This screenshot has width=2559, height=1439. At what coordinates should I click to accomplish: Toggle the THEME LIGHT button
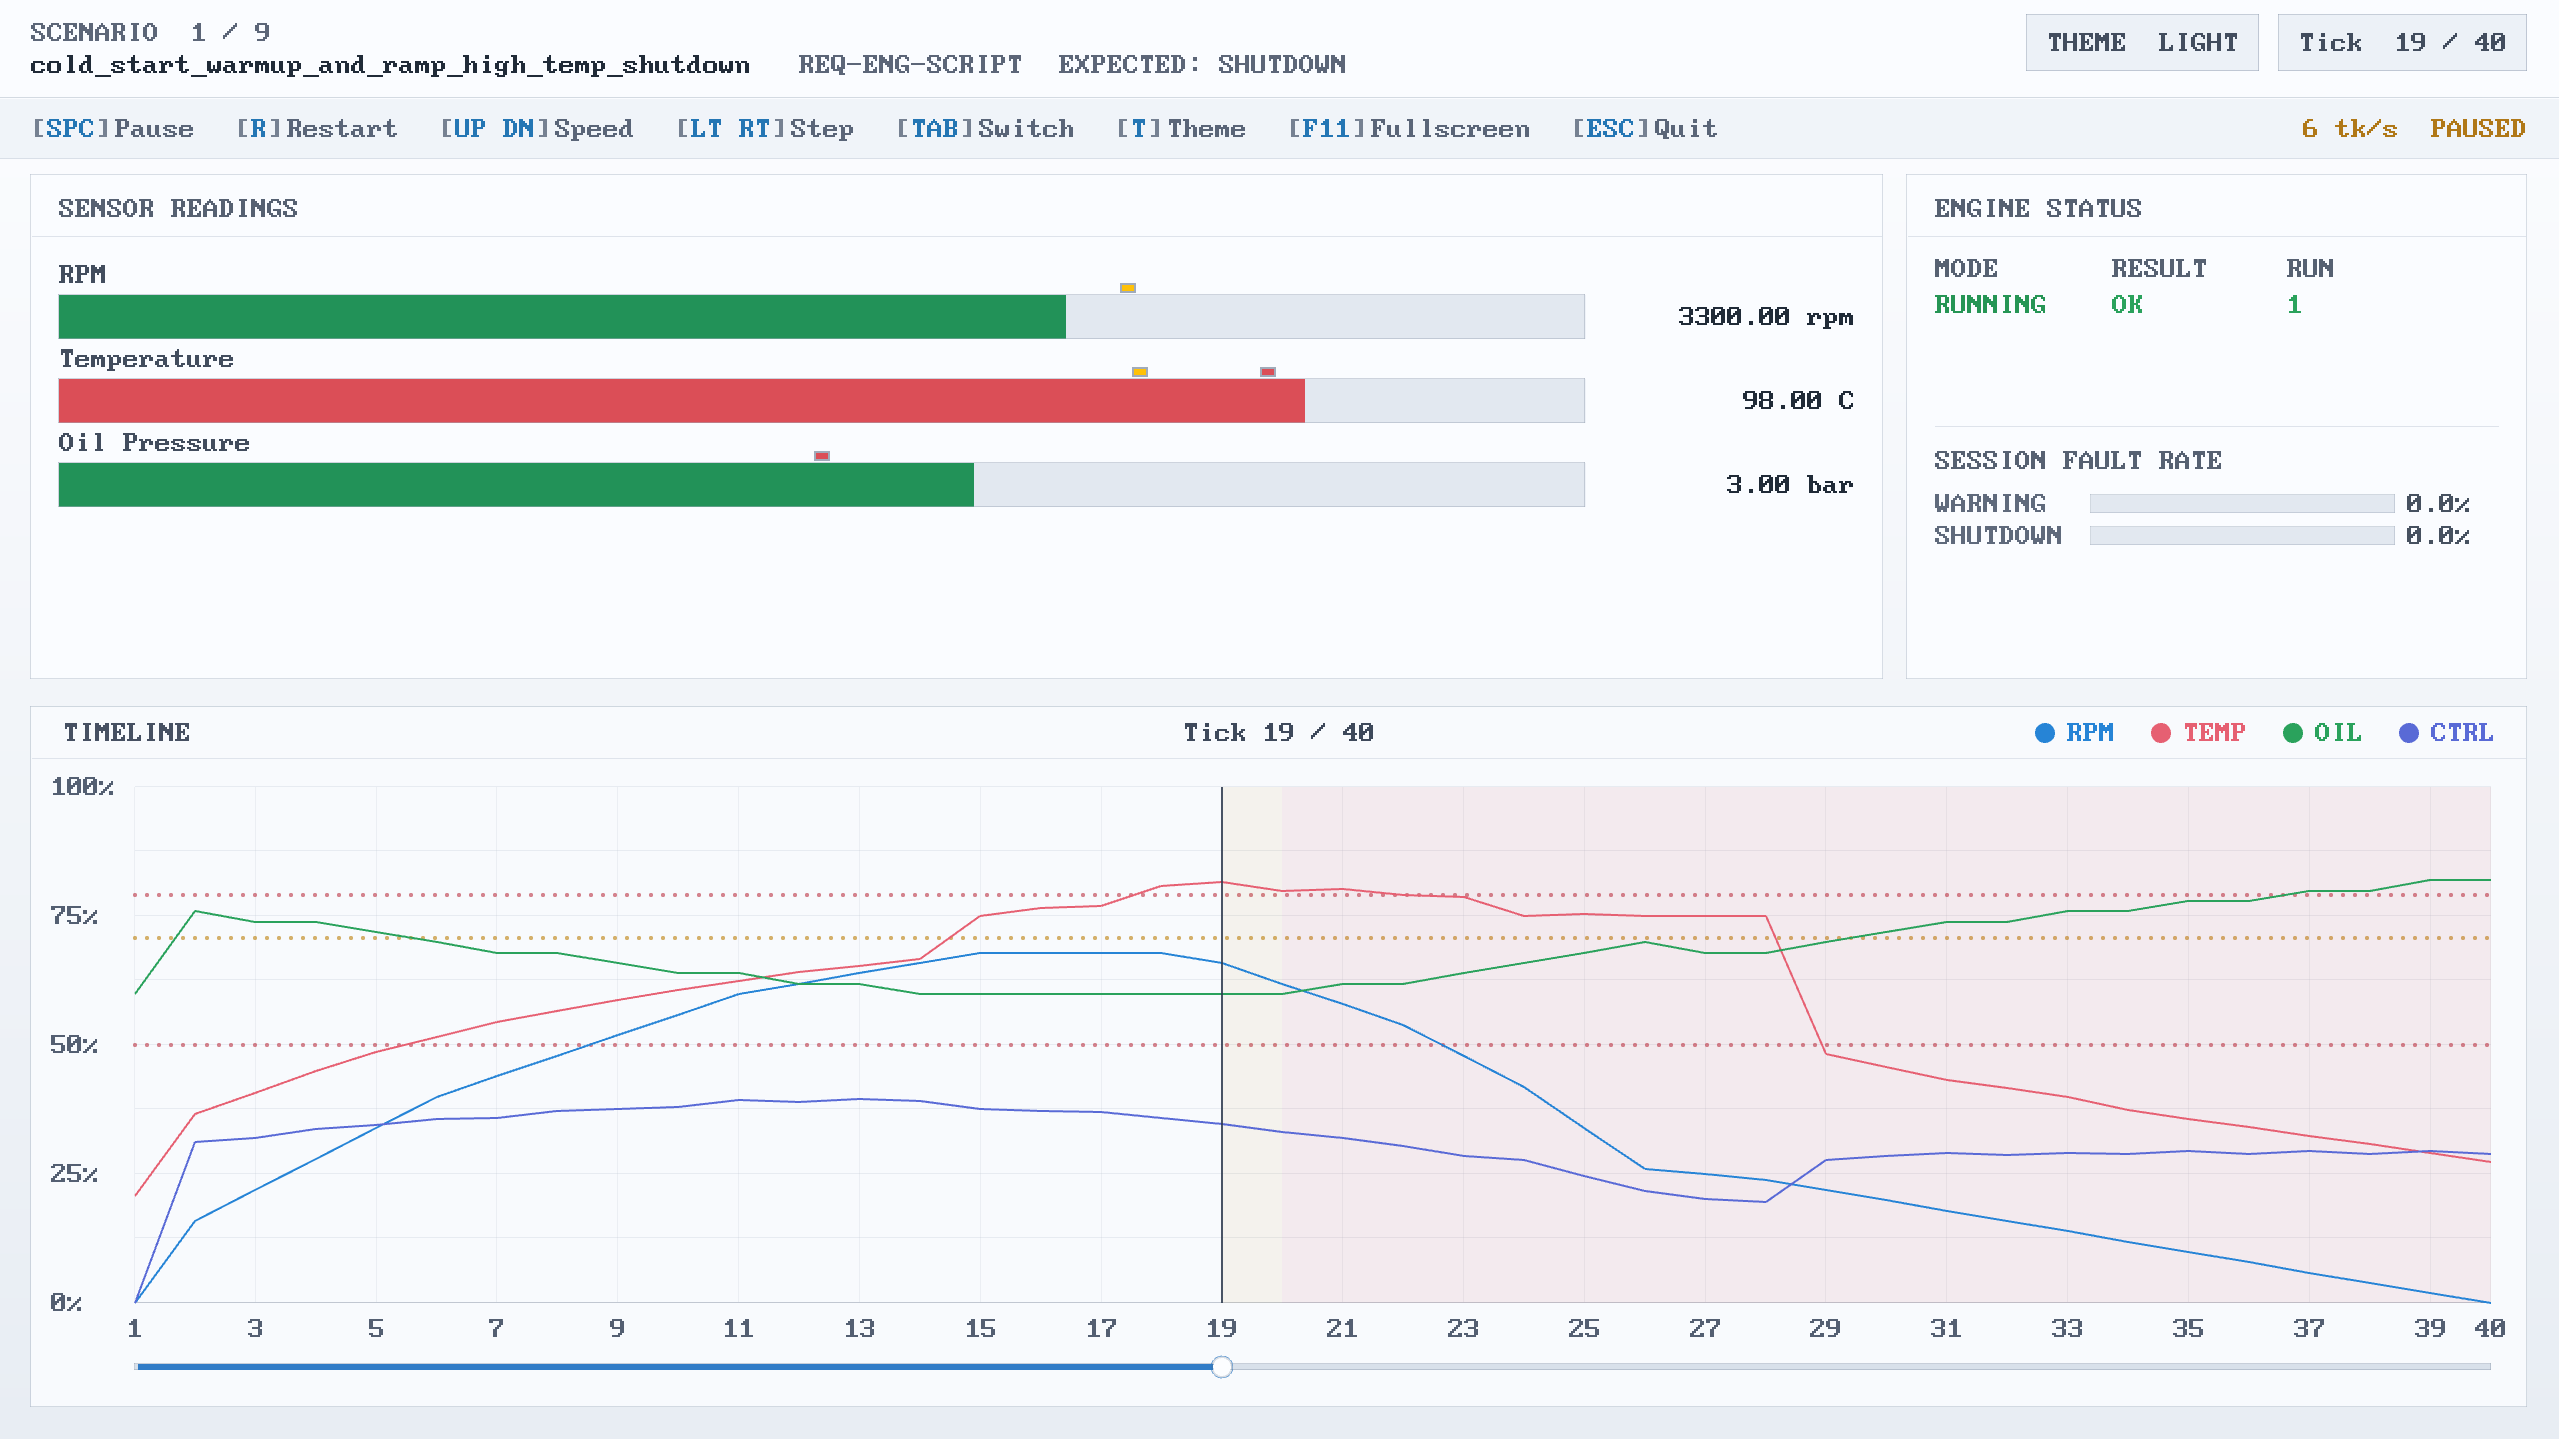click(x=2141, y=43)
